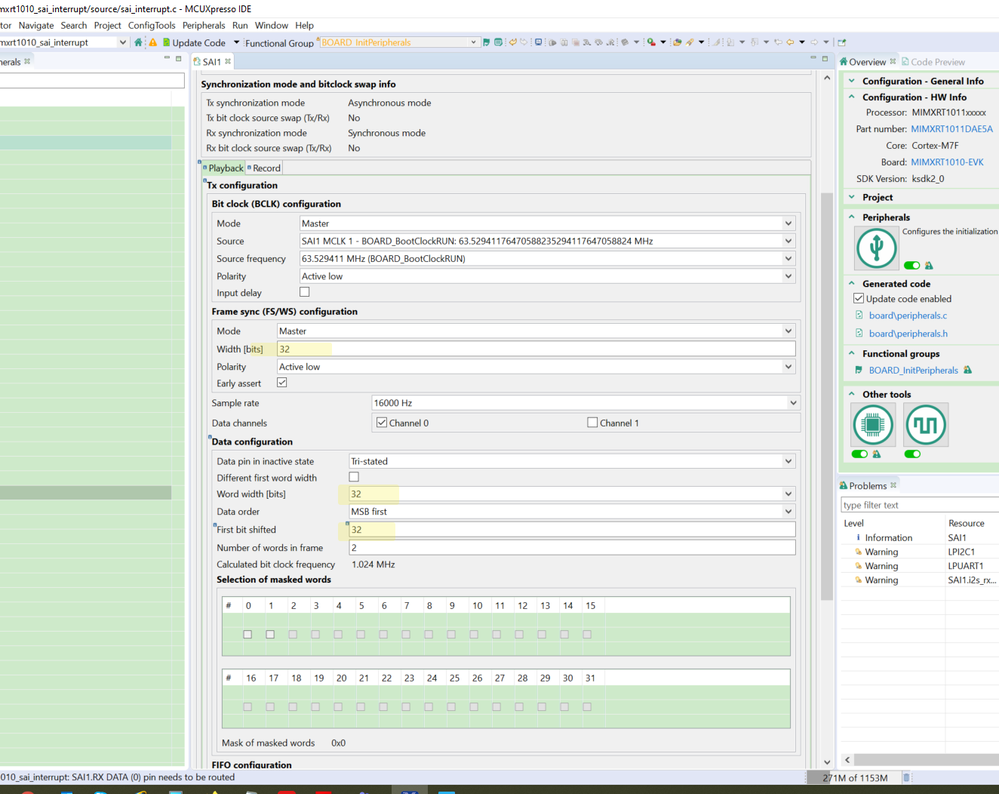Close the SAI1 editor tab

click(228, 62)
